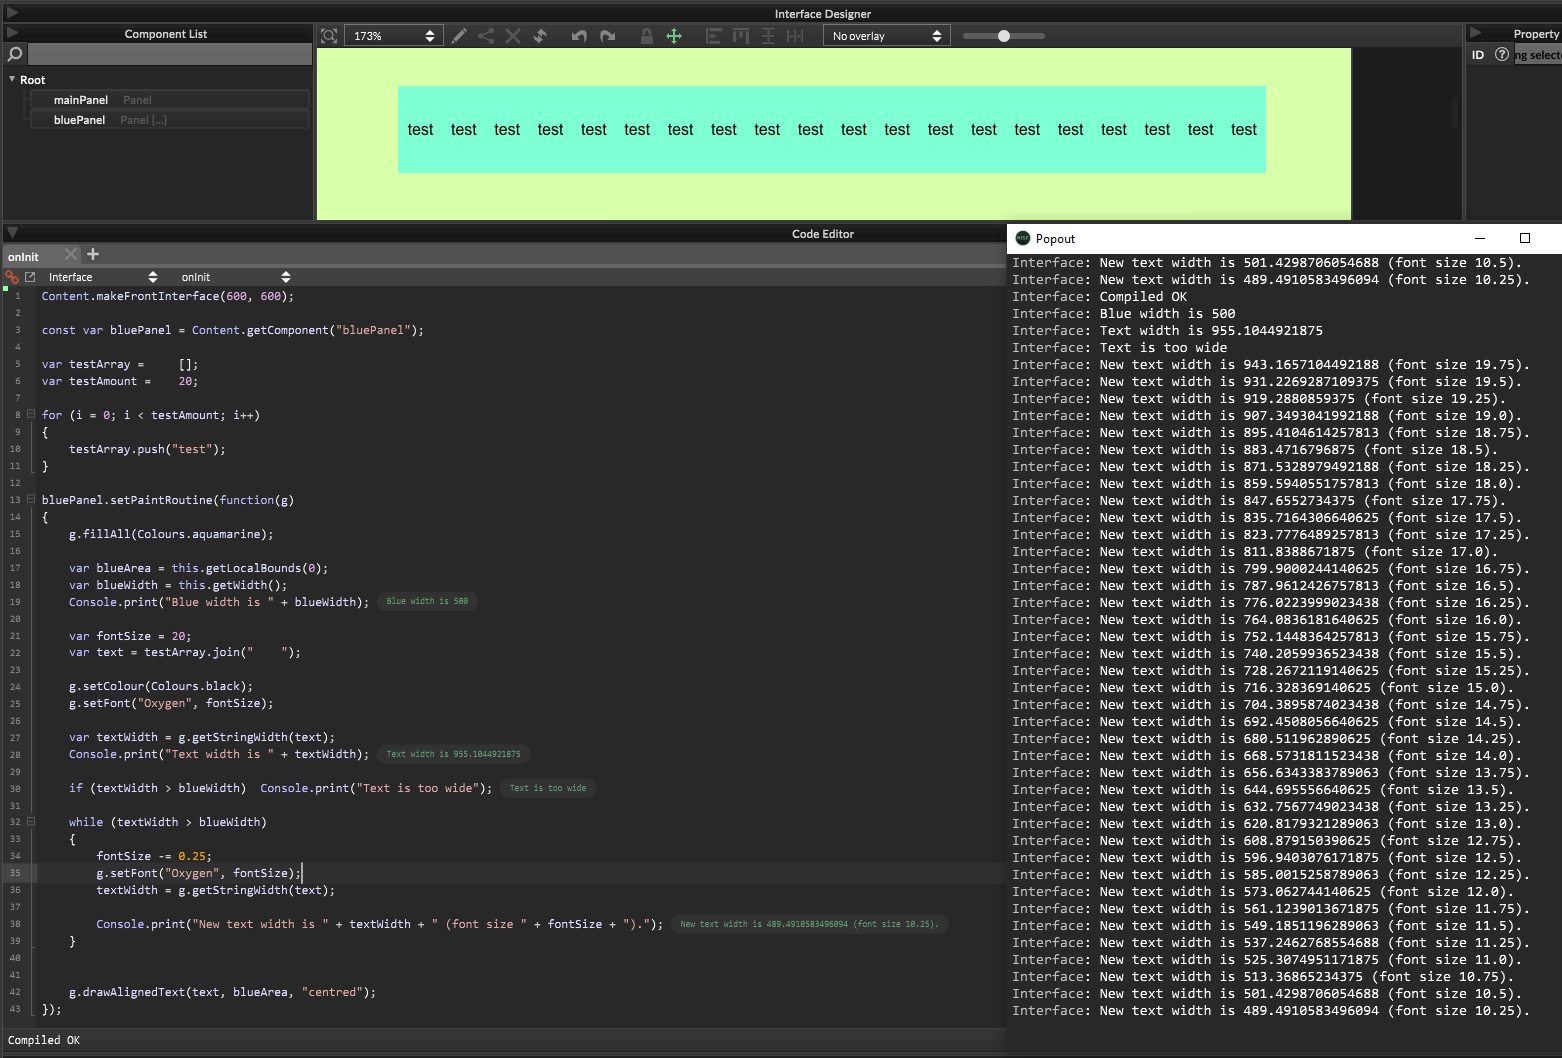This screenshot has height=1058, width=1562.
Task: Select the mainPanel component in the tree
Action: click(169, 100)
